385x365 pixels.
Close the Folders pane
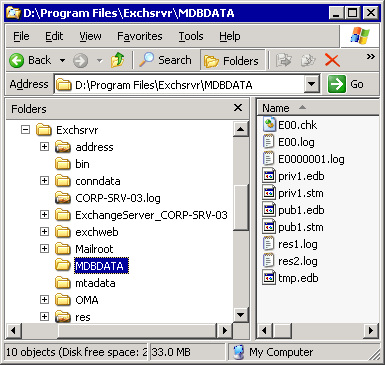(238, 108)
